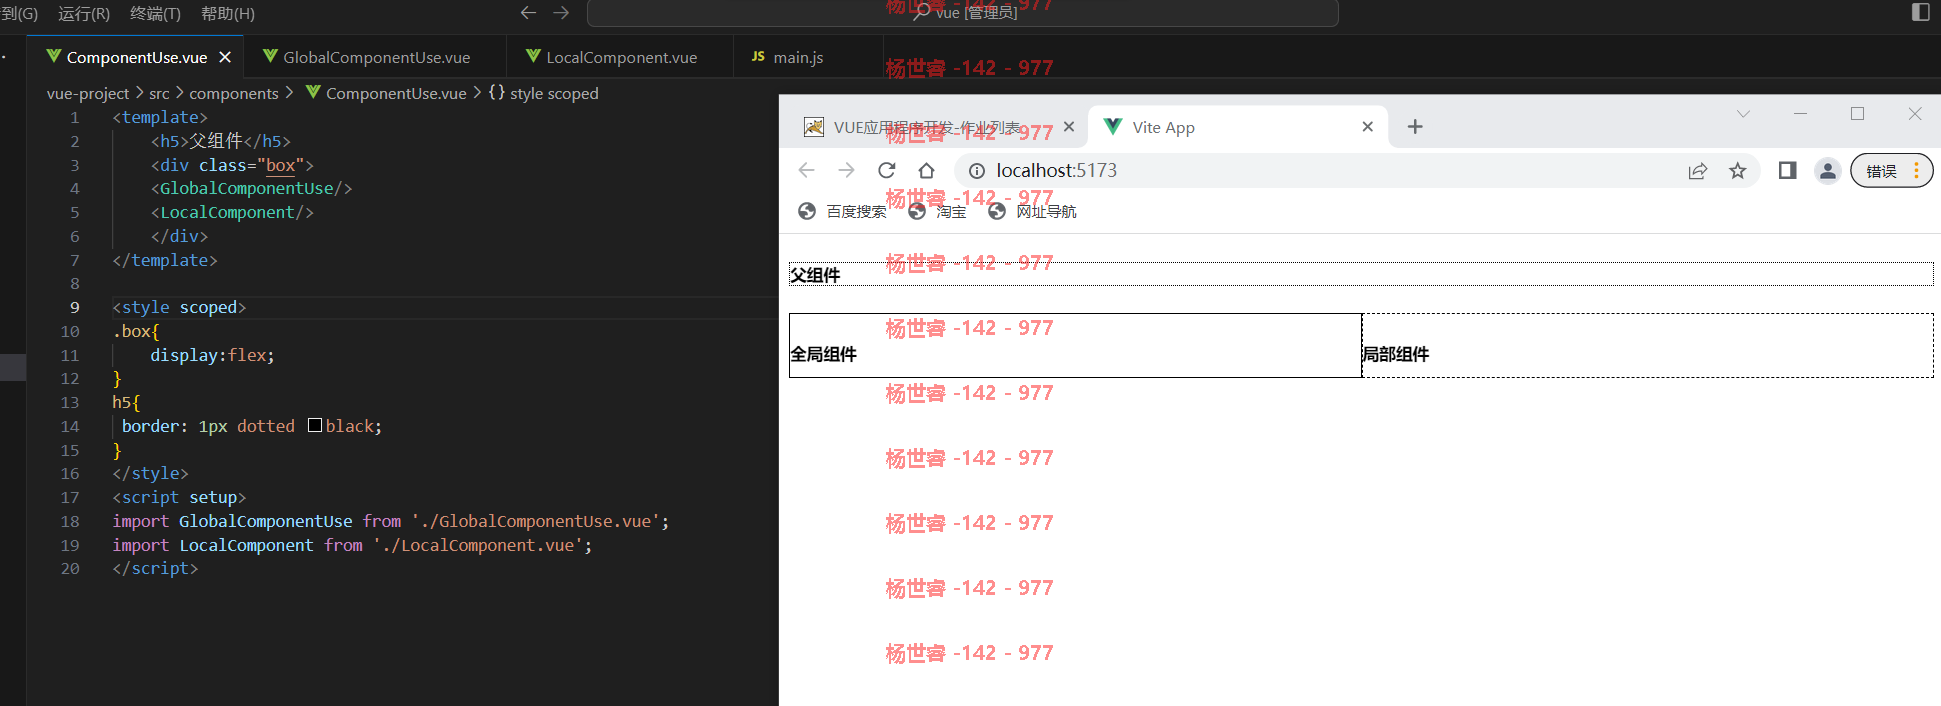The image size is (1941, 706).
Task: Click the browser back button
Action: coord(807,170)
